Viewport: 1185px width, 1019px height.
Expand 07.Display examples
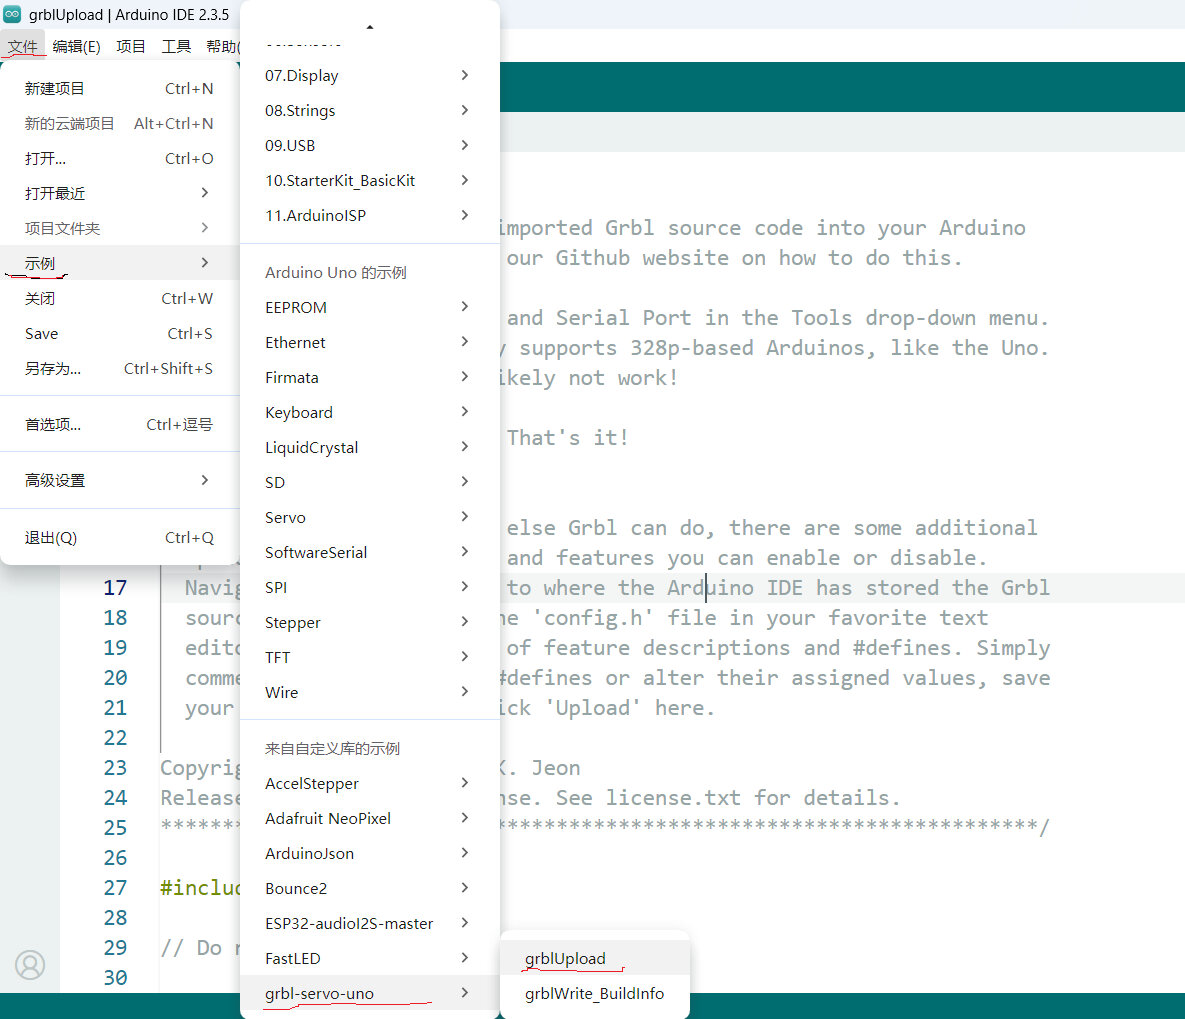pos(370,76)
